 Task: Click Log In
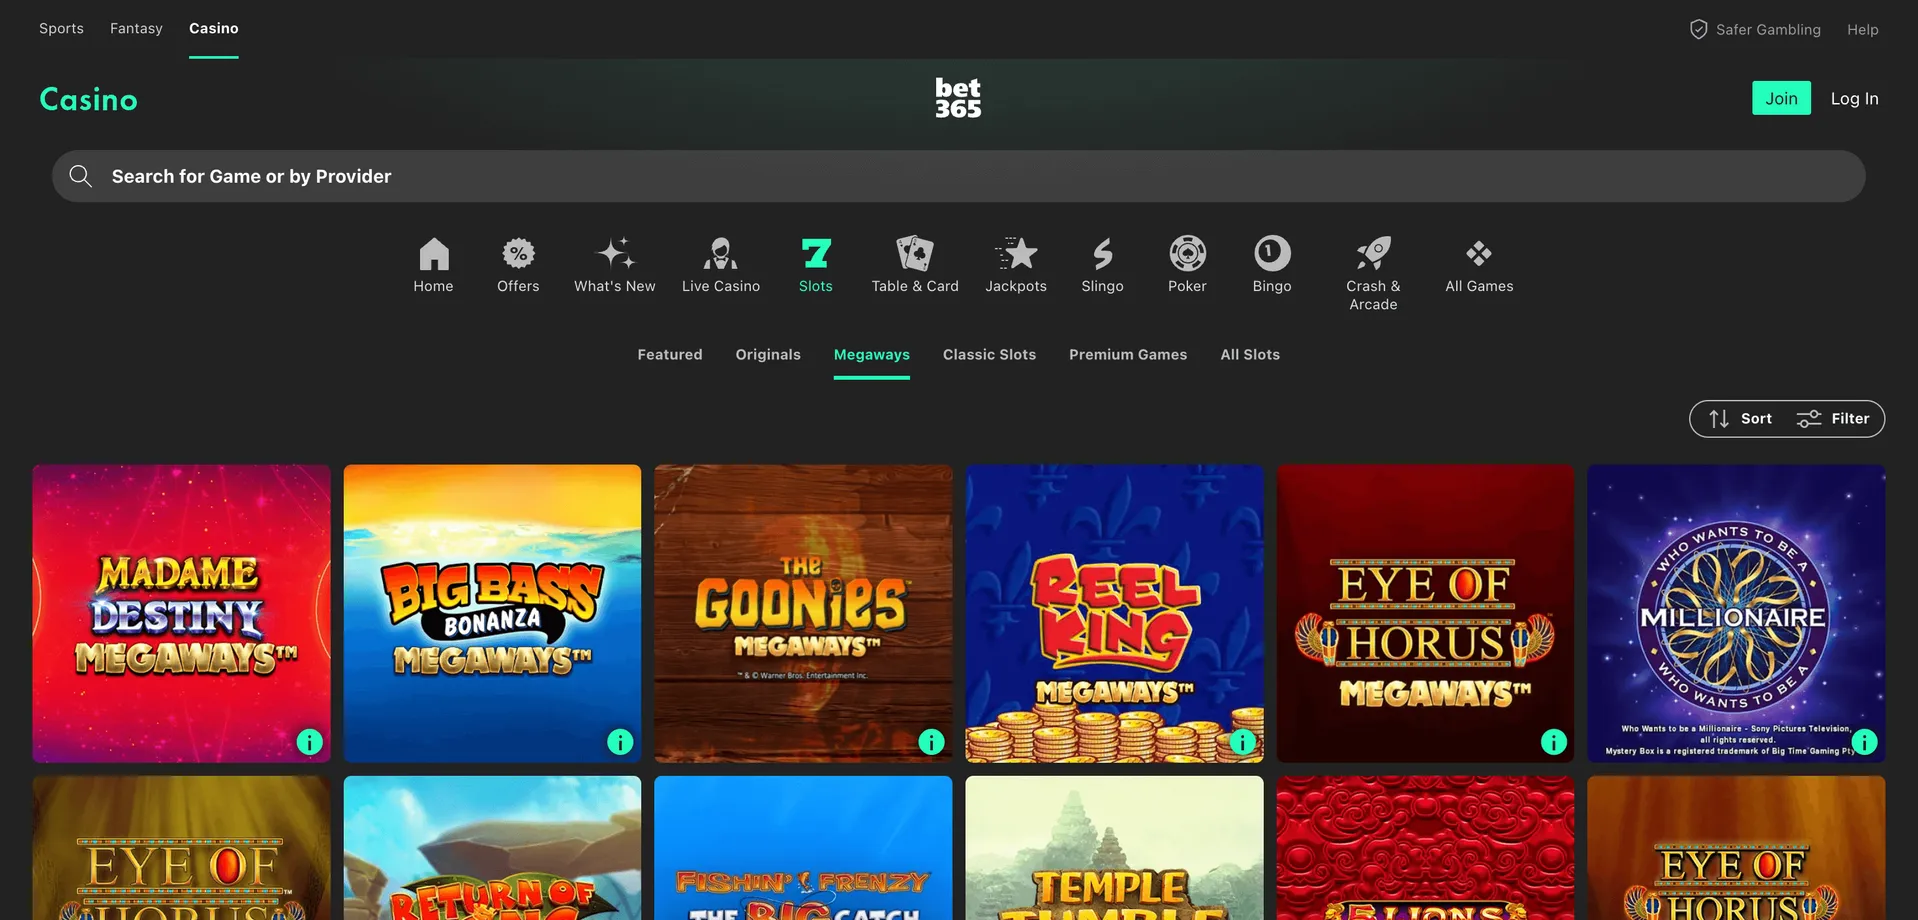pyautogui.click(x=1854, y=99)
